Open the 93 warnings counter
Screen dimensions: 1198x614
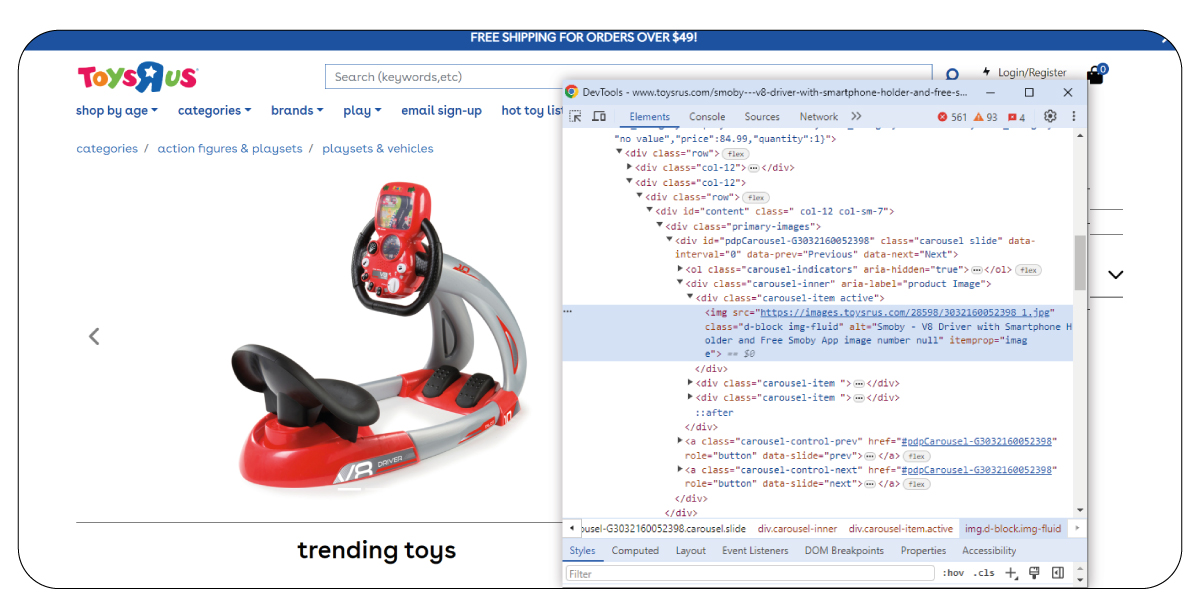pos(986,117)
